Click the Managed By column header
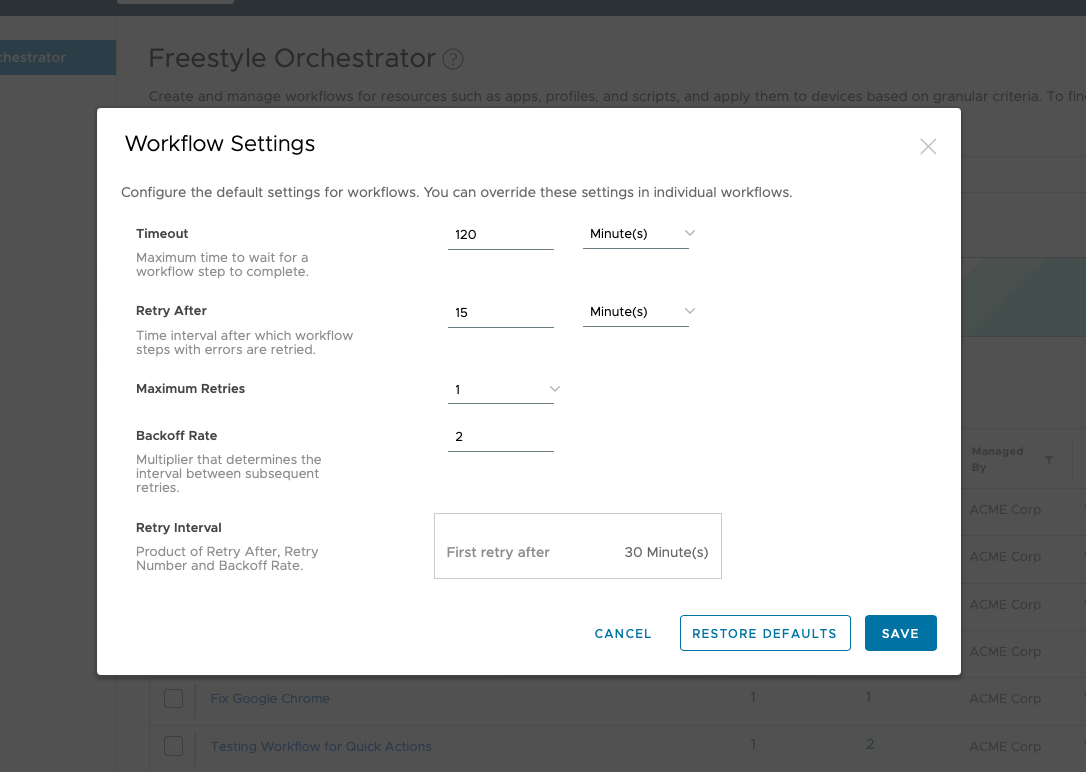This screenshot has height=772, width=1086. [x=997, y=459]
